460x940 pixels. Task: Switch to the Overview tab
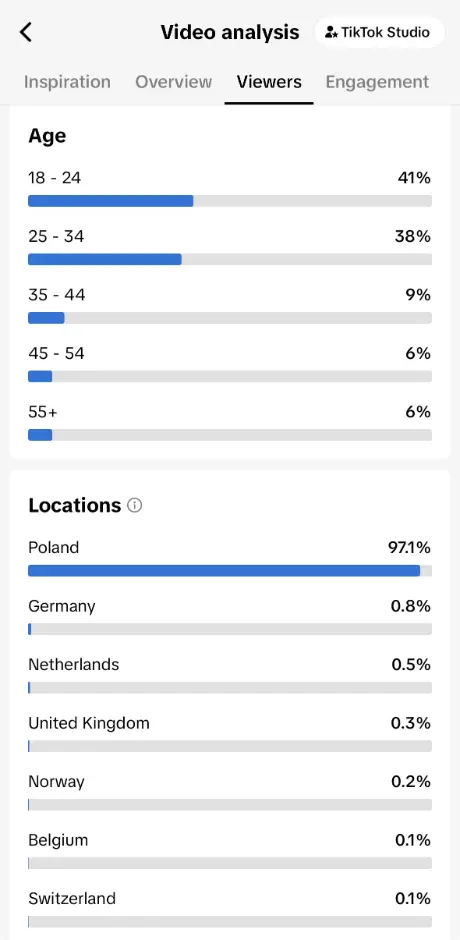(173, 82)
